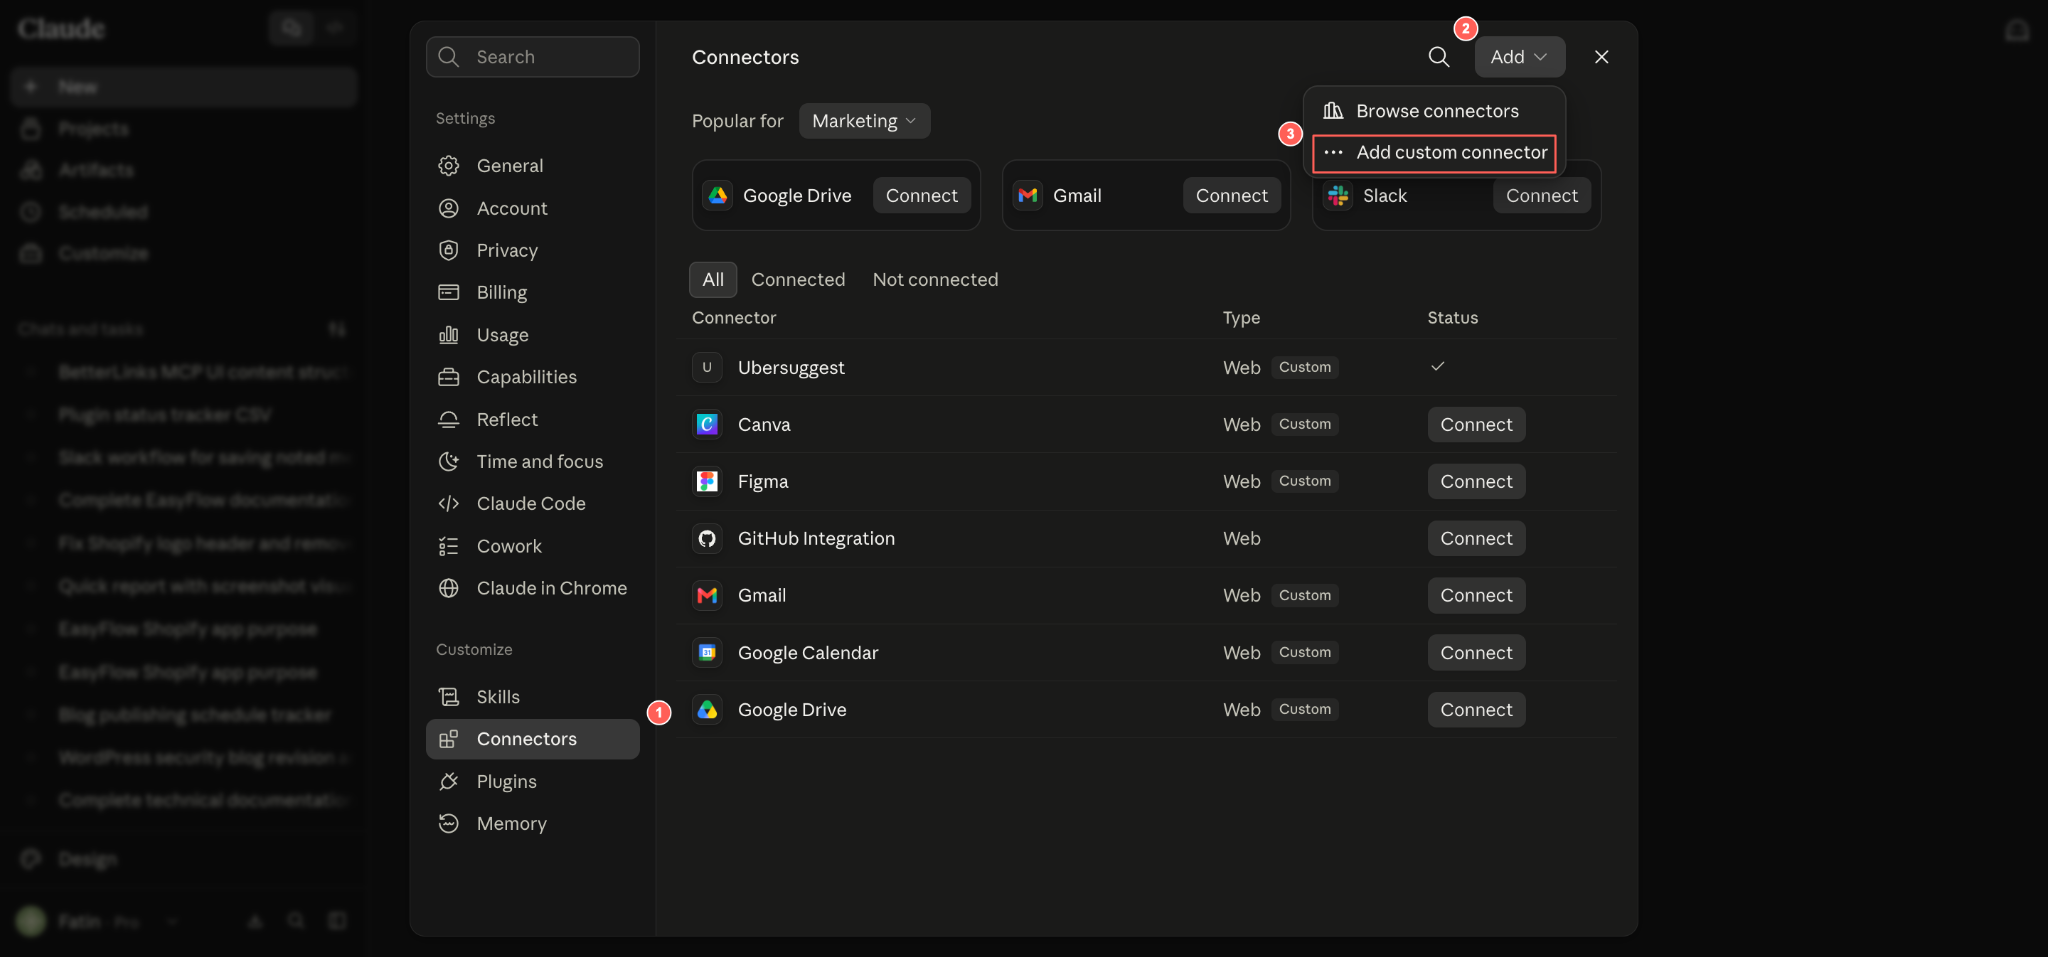Click the Status column header
Viewport: 2048px width, 957px height.
[1452, 318]
